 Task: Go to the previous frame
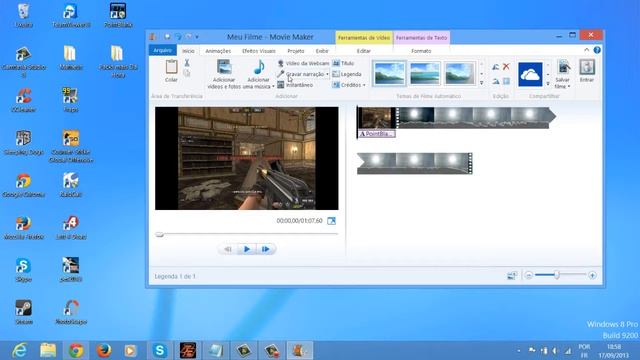click(228, 249)
